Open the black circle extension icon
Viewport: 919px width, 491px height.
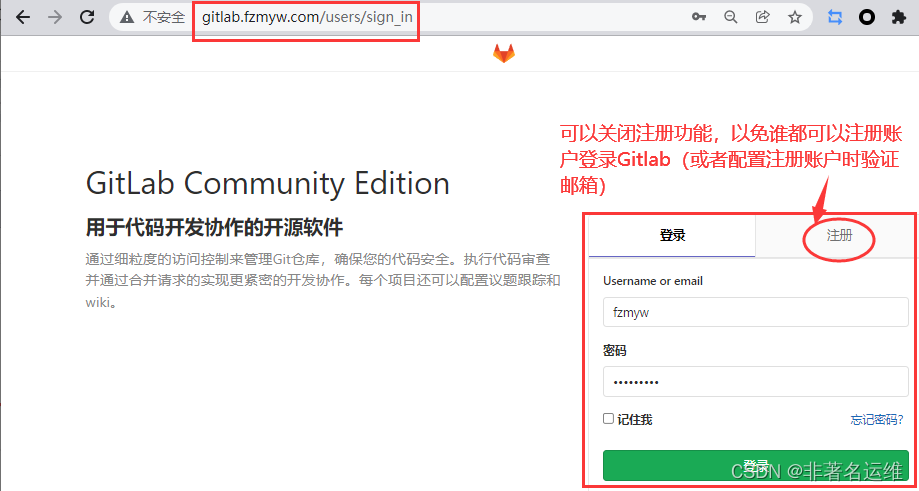(x=867, y=18)
